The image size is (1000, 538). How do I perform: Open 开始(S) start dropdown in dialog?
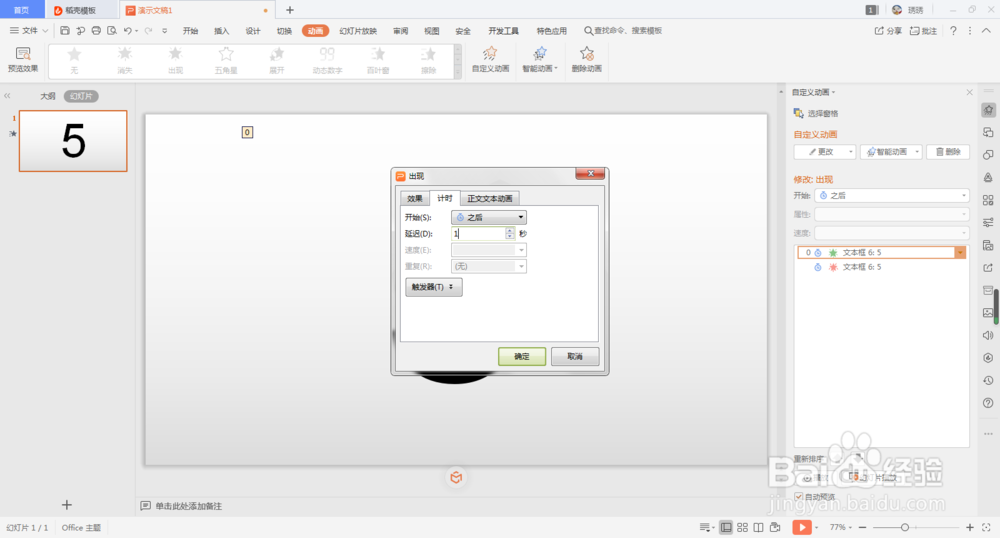click(489, 217)
